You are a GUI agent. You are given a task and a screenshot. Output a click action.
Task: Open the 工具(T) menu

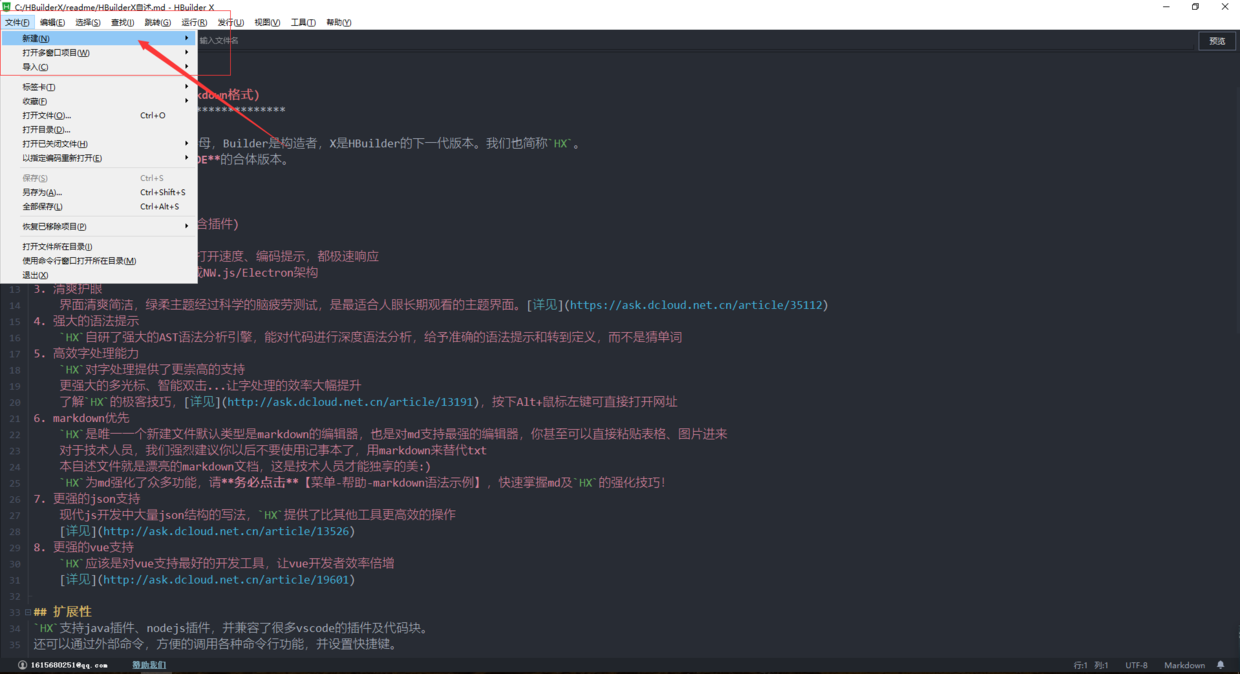(303, 22)
